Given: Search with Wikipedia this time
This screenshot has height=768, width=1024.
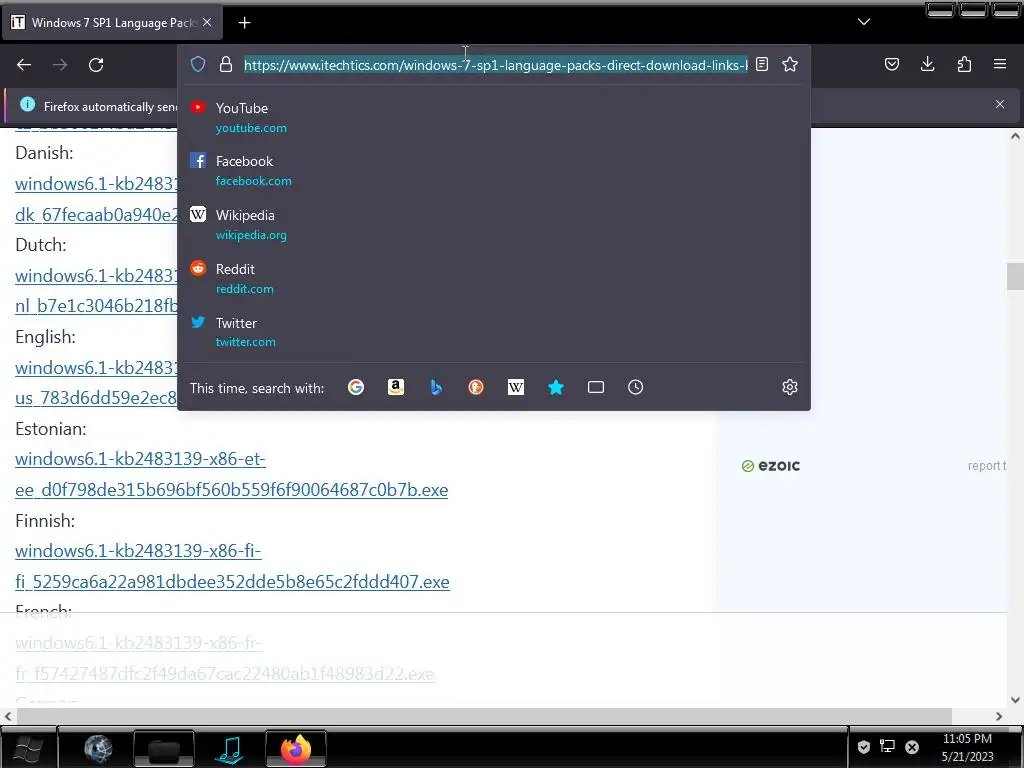Looking at the screenshot, I should coord(516,387).
